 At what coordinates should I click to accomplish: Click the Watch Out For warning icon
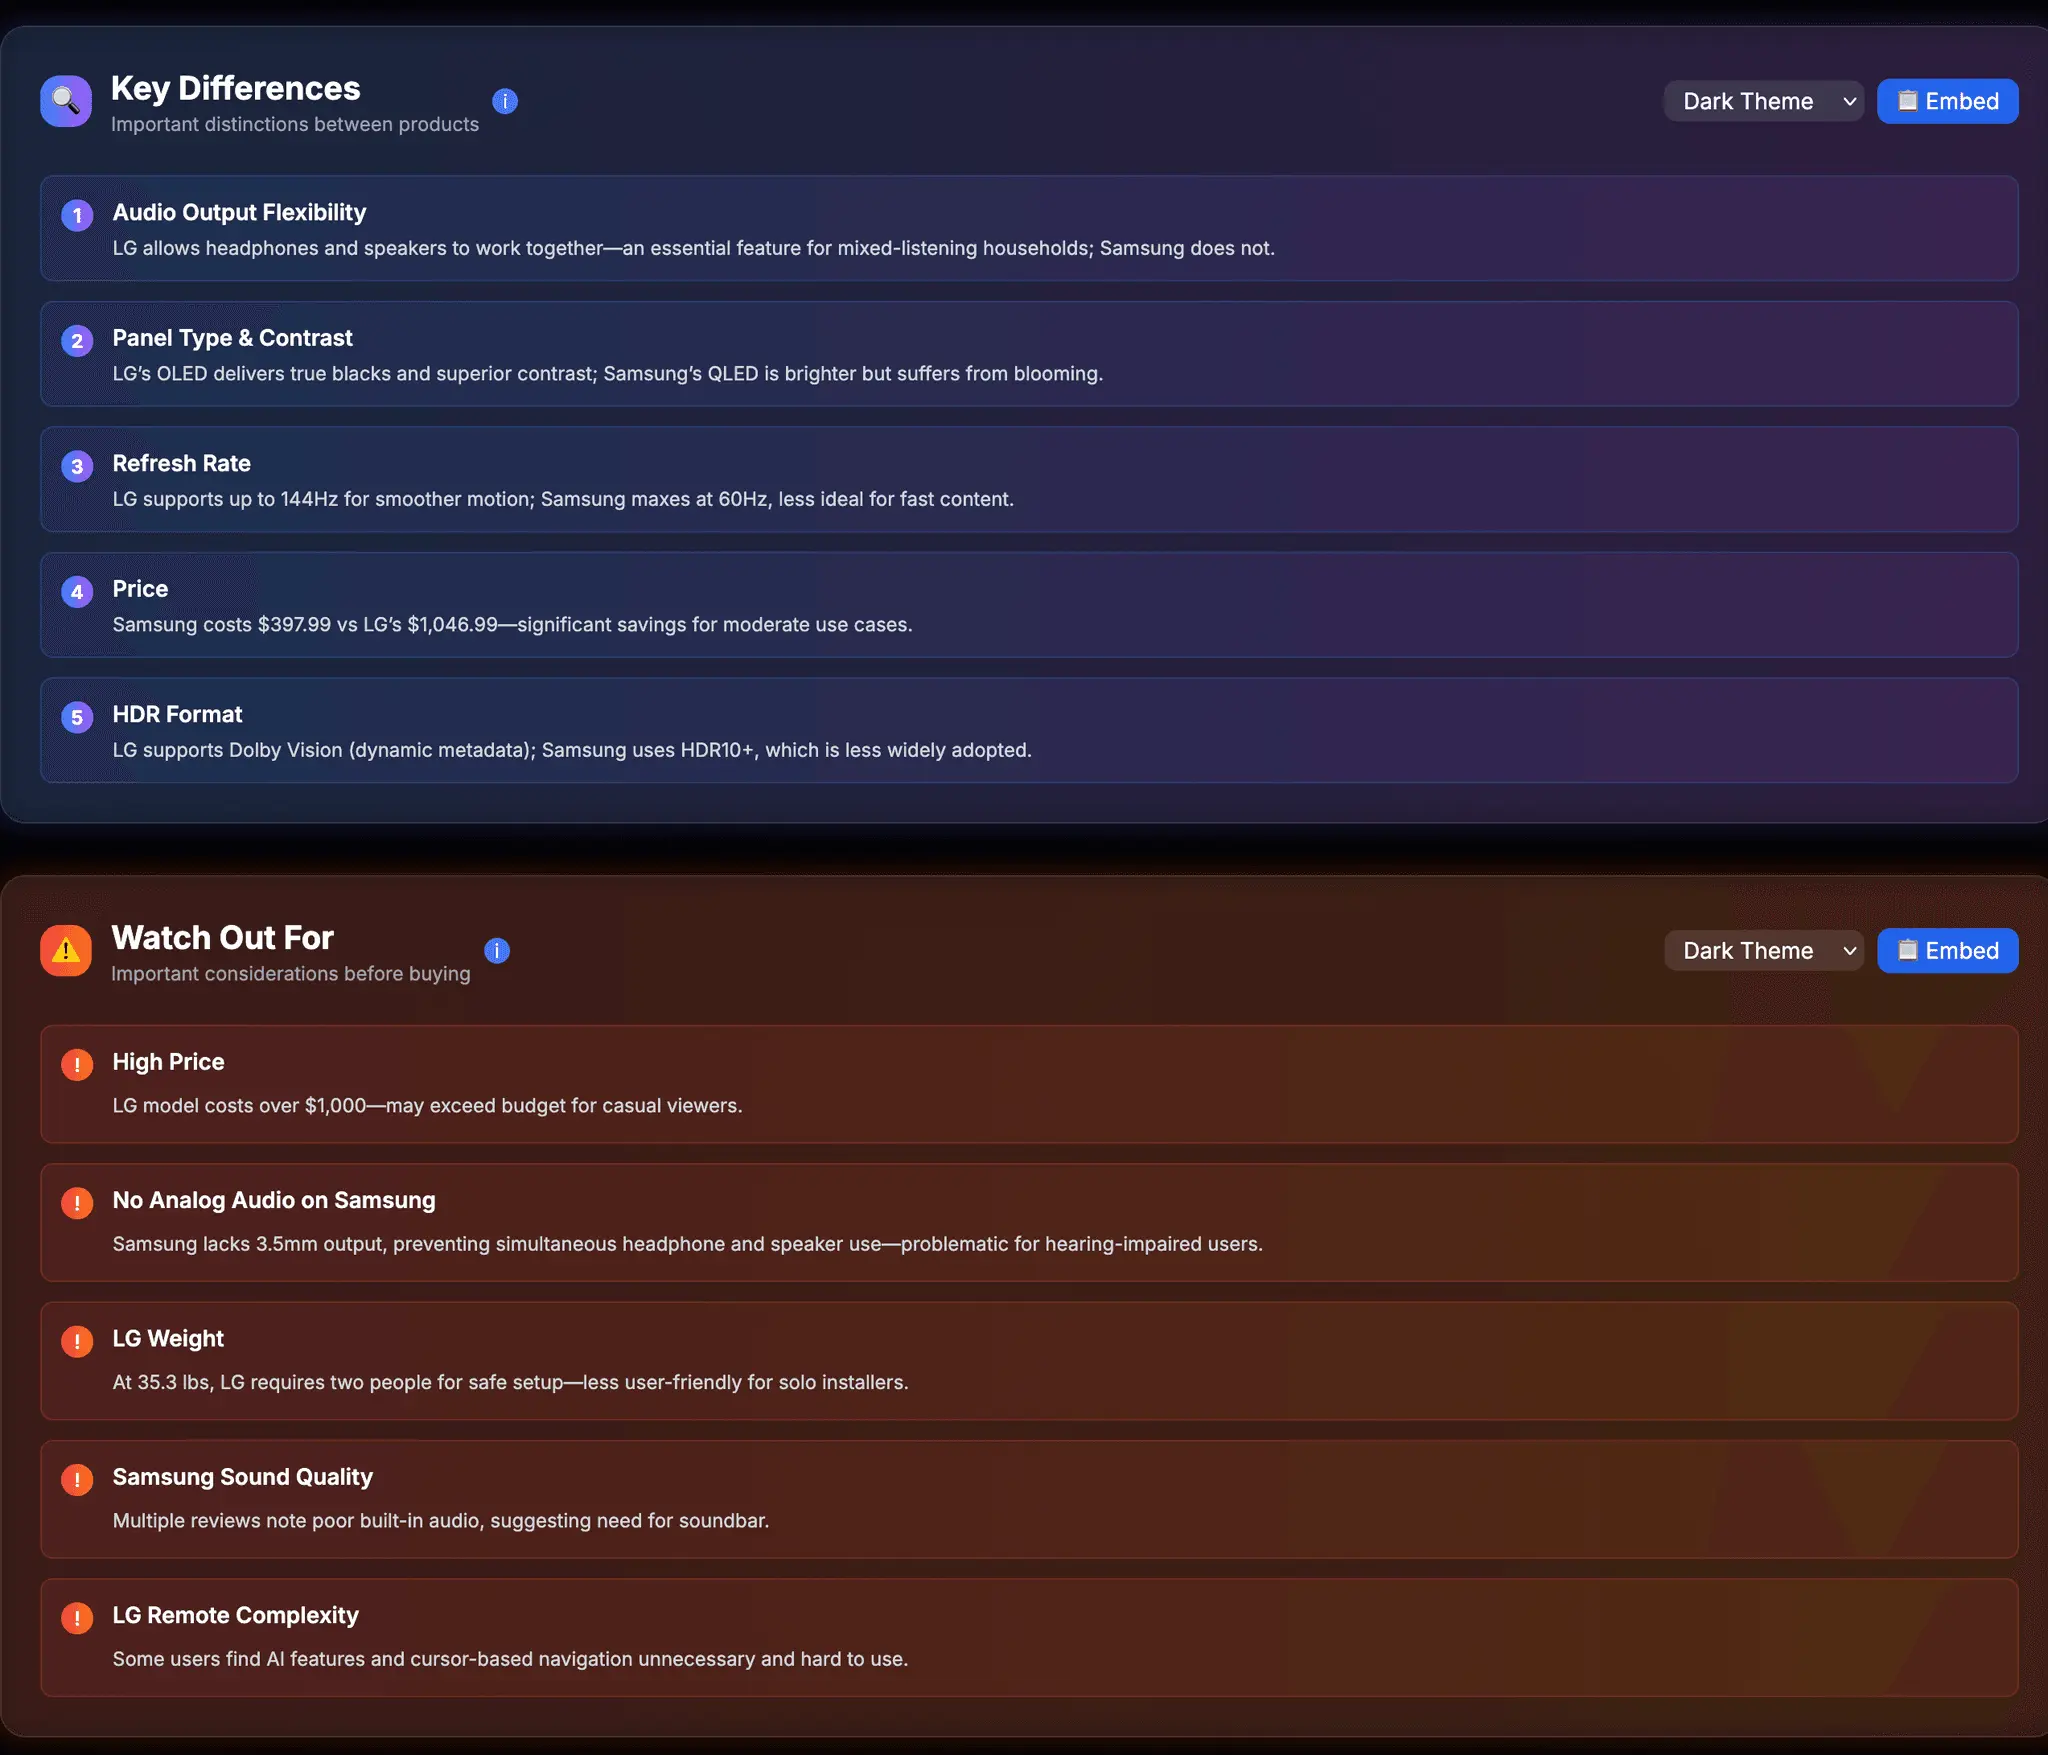click(x=66, y=950)
